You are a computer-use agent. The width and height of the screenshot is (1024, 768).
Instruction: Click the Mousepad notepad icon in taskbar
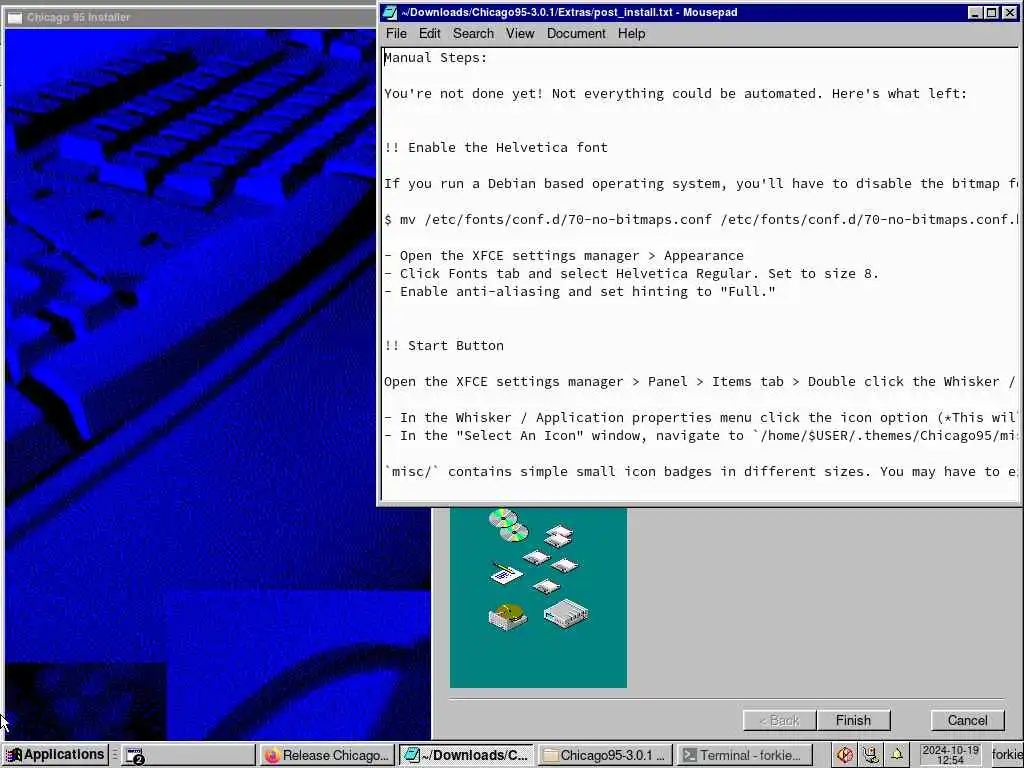coord(411,755)
